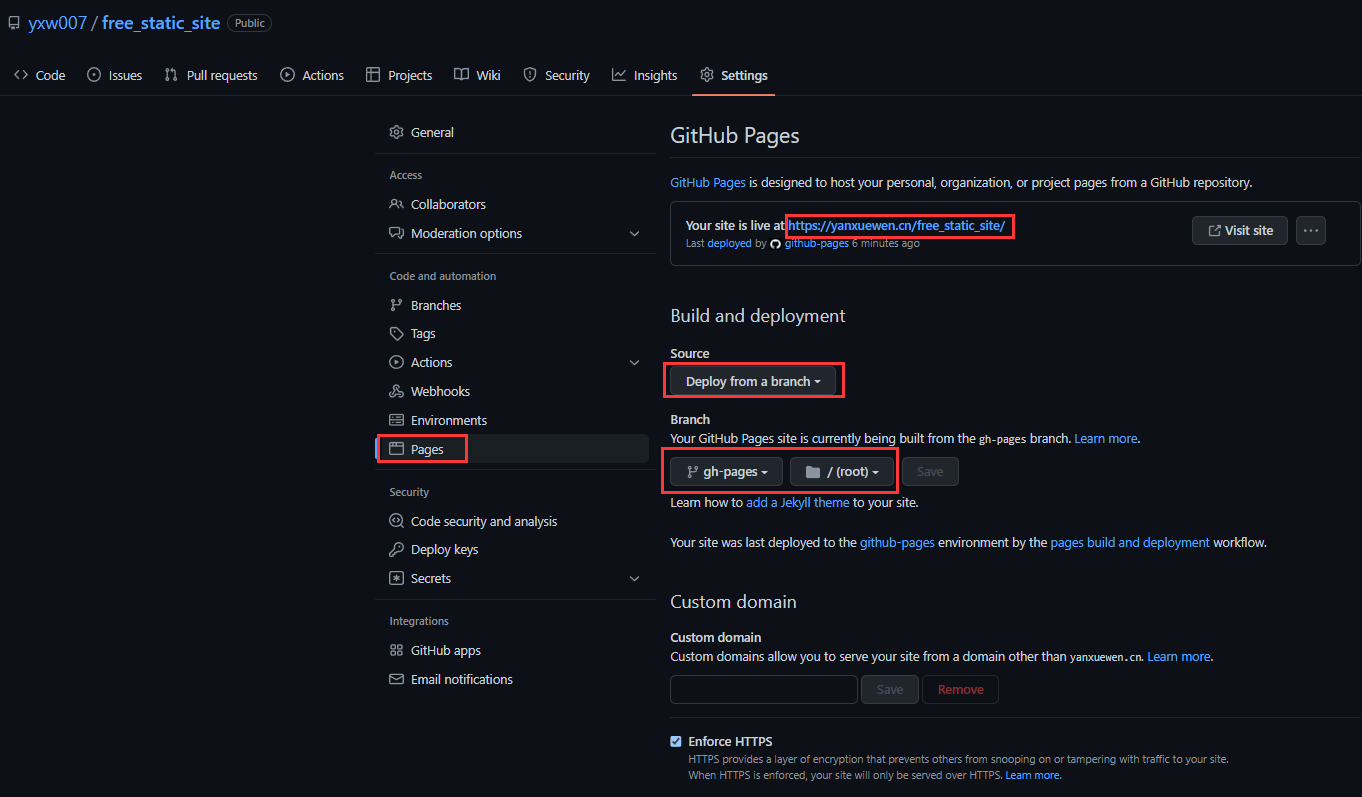The width and height of the screenshot is (1362, 797).
Task: Click Learn more next to gh-pages branch text
Action: (1106, 439)
